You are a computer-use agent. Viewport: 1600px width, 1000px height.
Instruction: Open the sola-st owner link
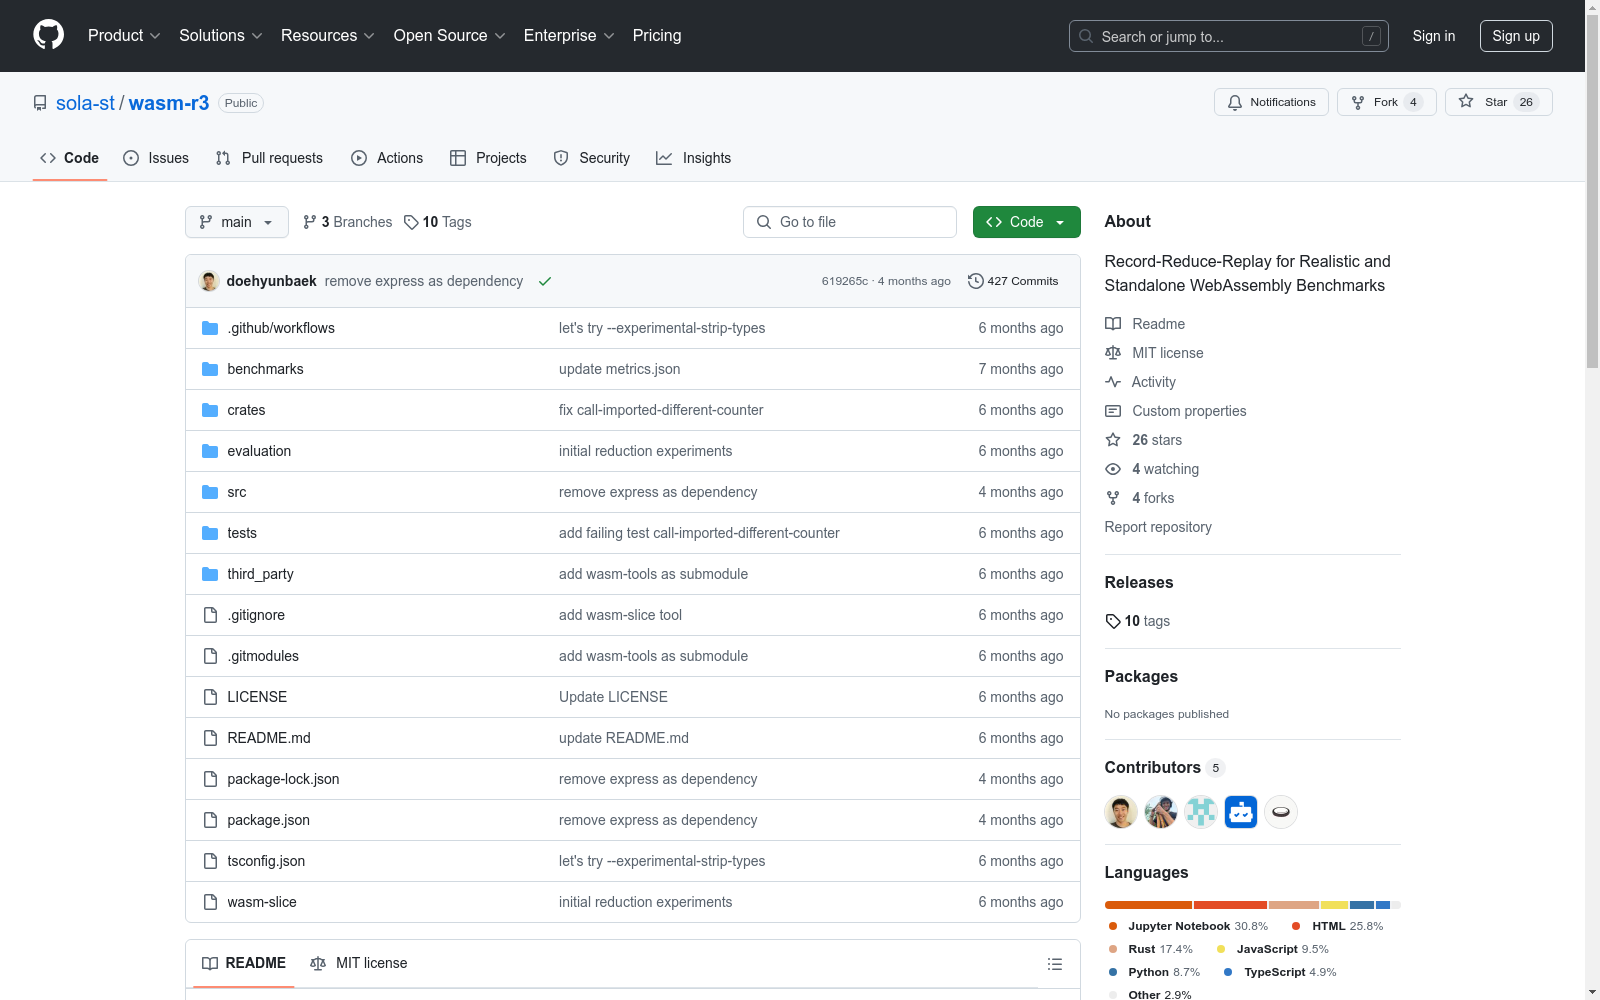click(86, 103)
